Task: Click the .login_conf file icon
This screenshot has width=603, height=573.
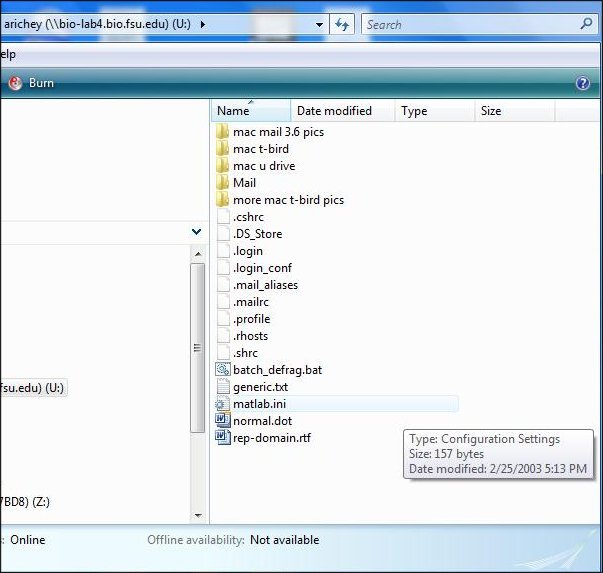Action: [x=223, y=268]
